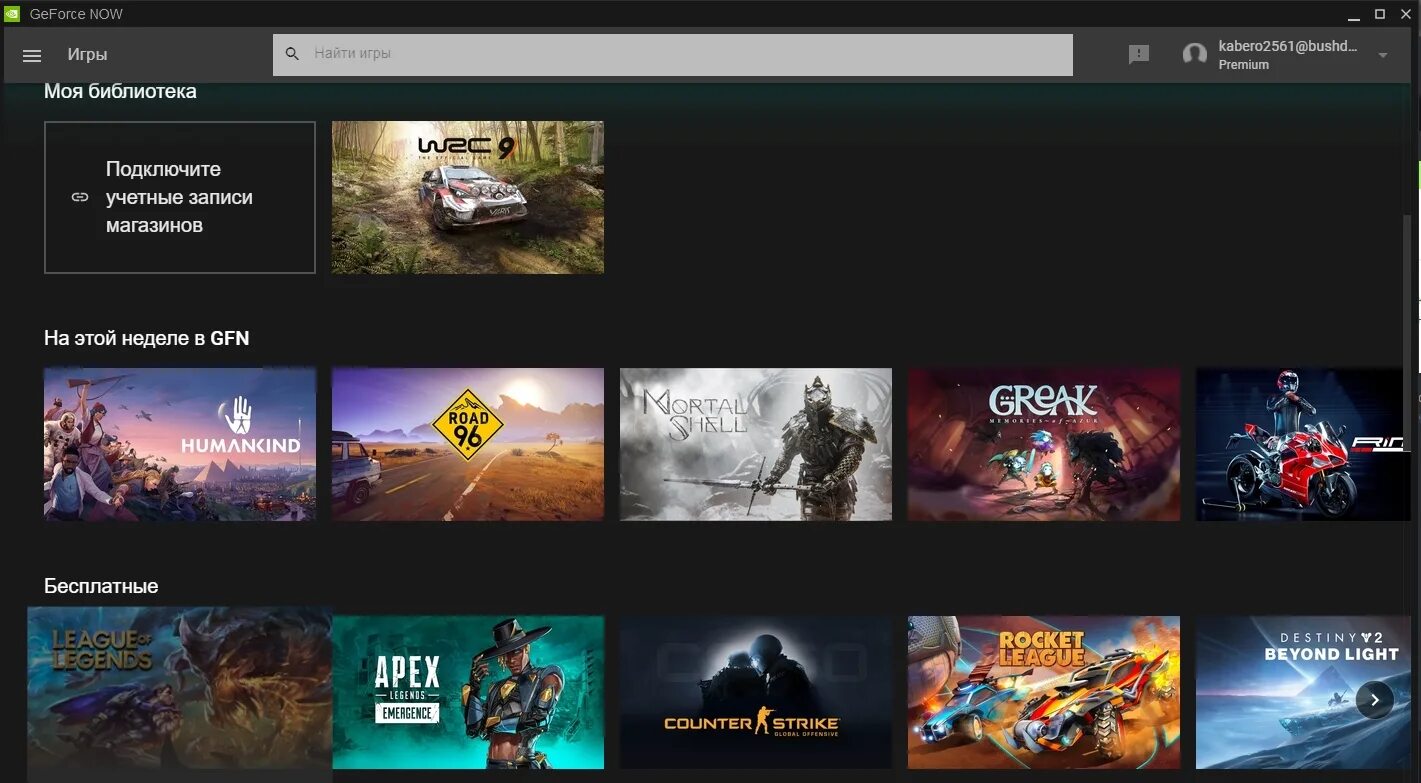Viewport: 1421px width, 783px height.
Task: Open the Игры section label
Action: point(87,55)
